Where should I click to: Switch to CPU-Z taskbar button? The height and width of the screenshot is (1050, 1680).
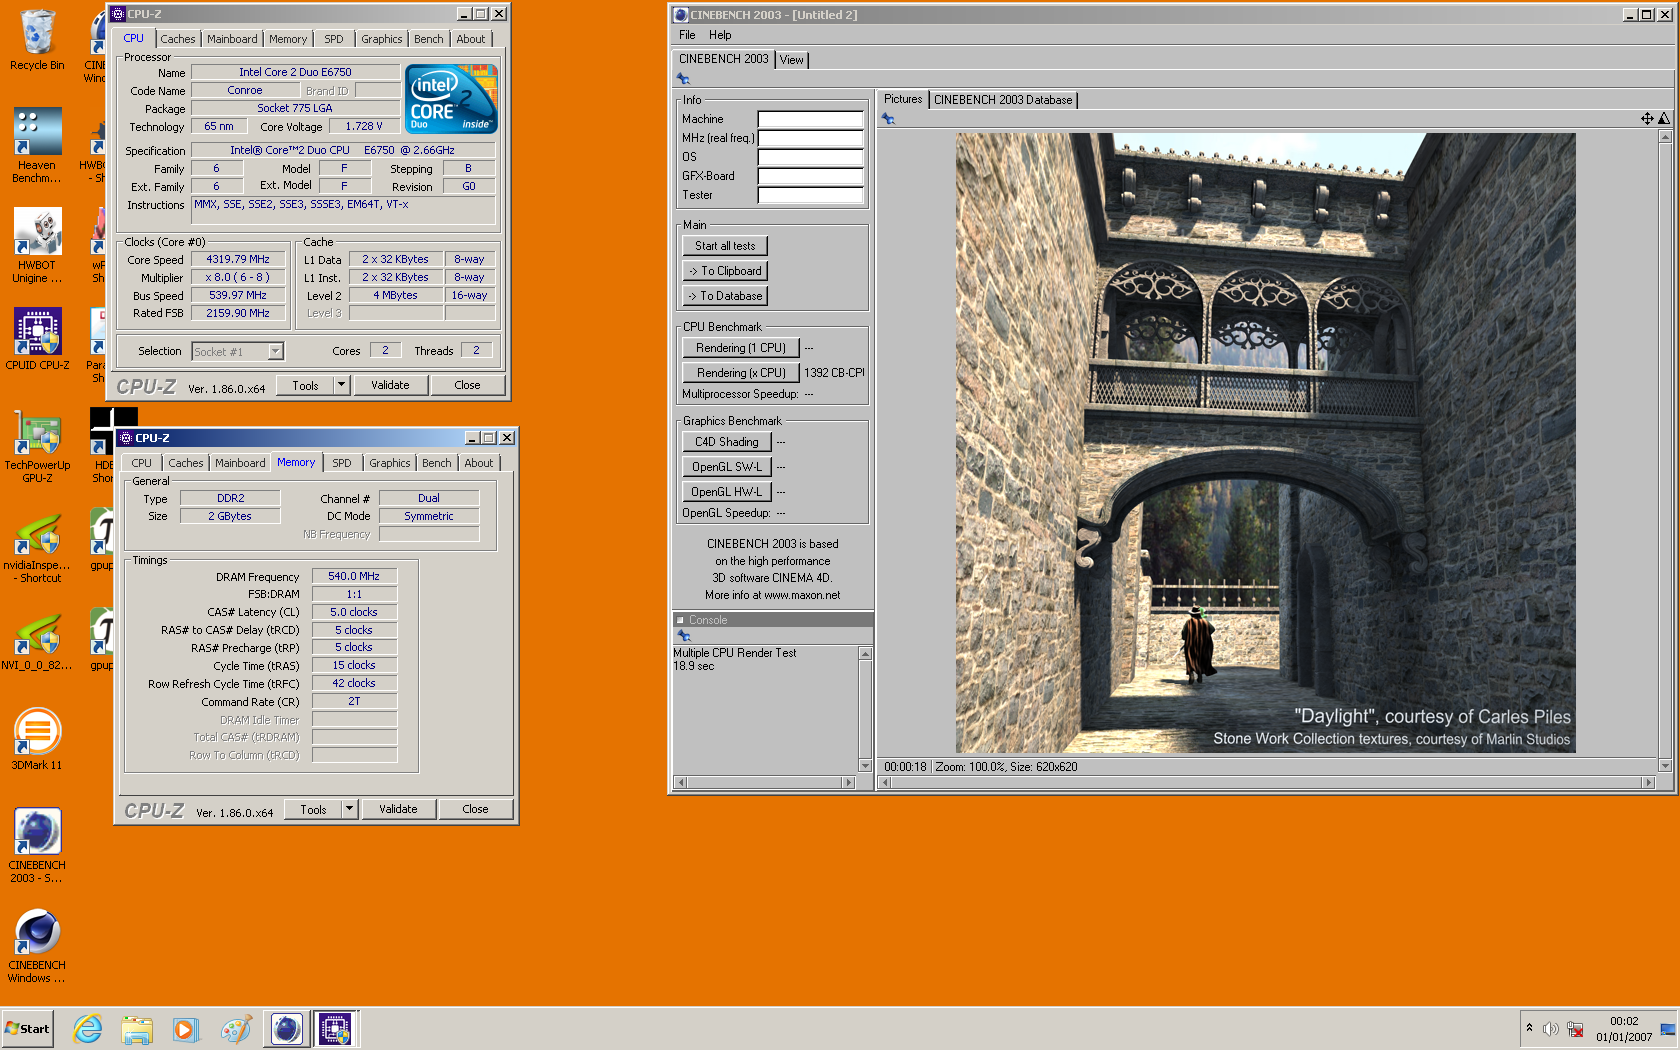[x=336, y=1029]
